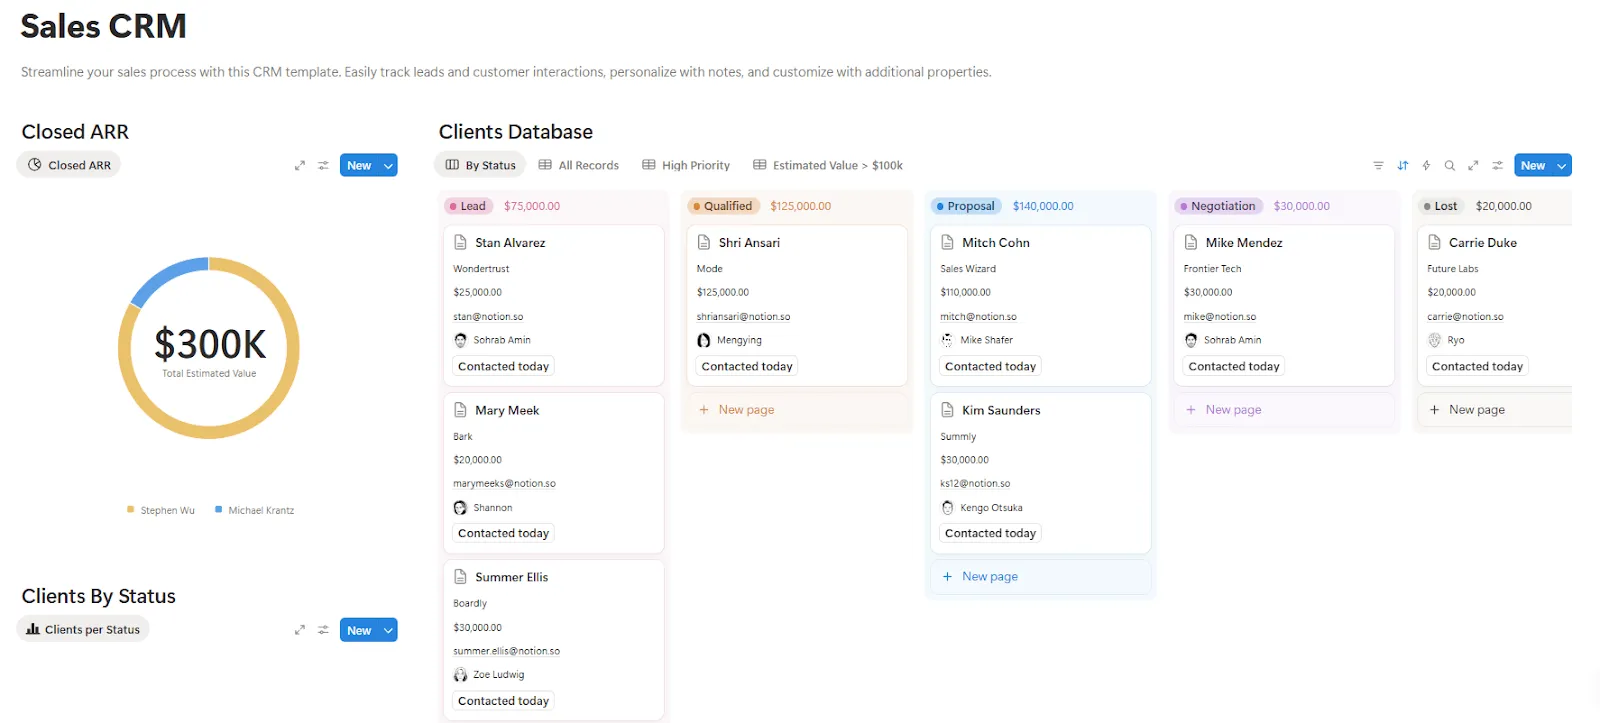The image size is (1600, 723).
Task: Open Clients By Status view settings sliders
Action: pos(323,630)
